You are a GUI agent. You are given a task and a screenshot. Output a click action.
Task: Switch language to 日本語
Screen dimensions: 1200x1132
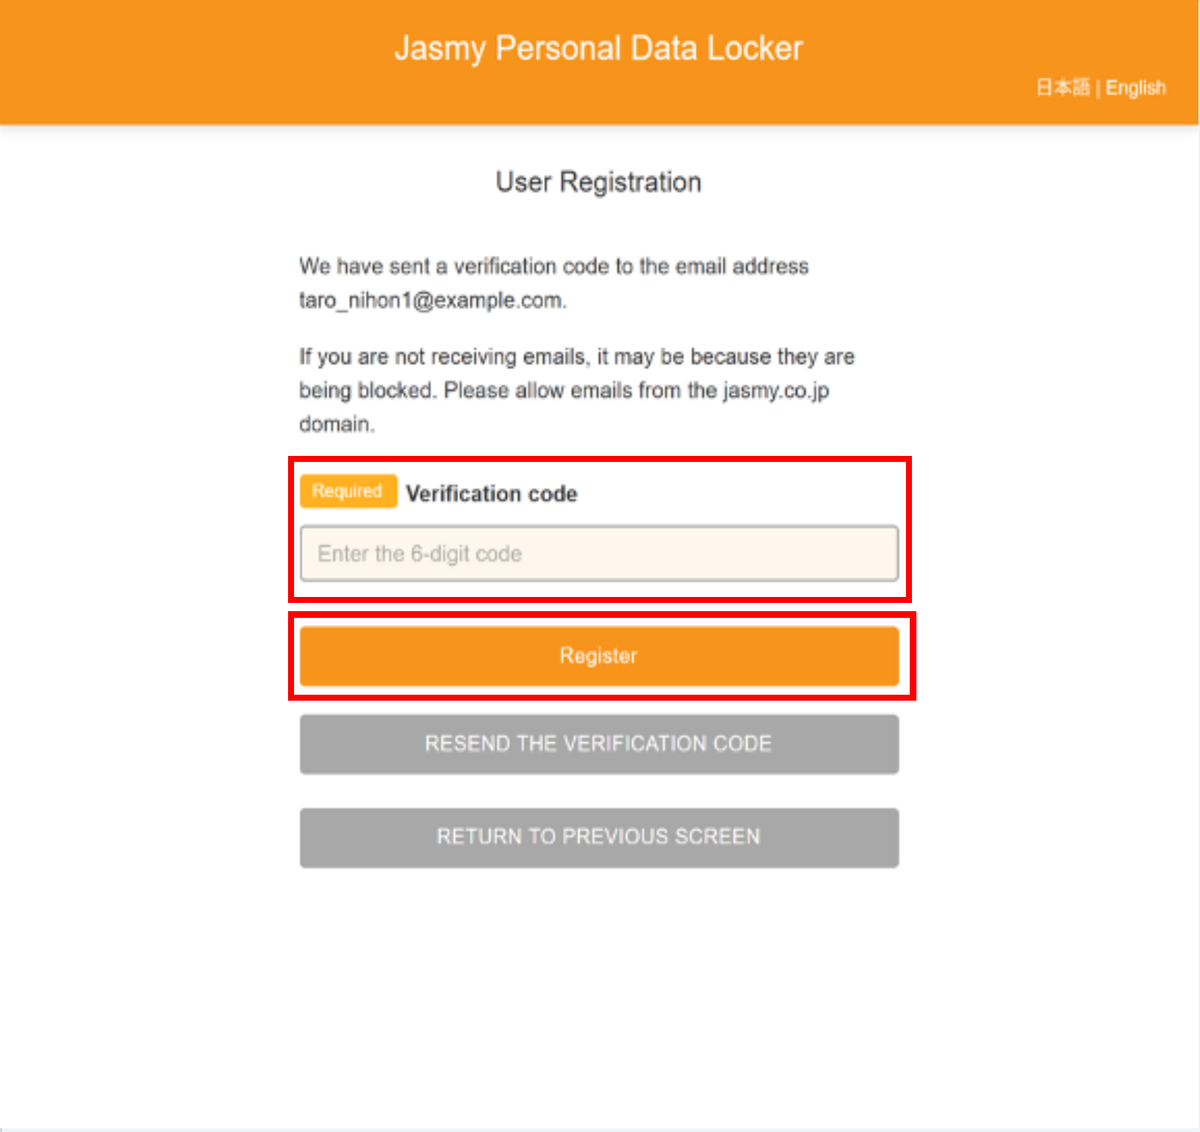(1062, 88)
